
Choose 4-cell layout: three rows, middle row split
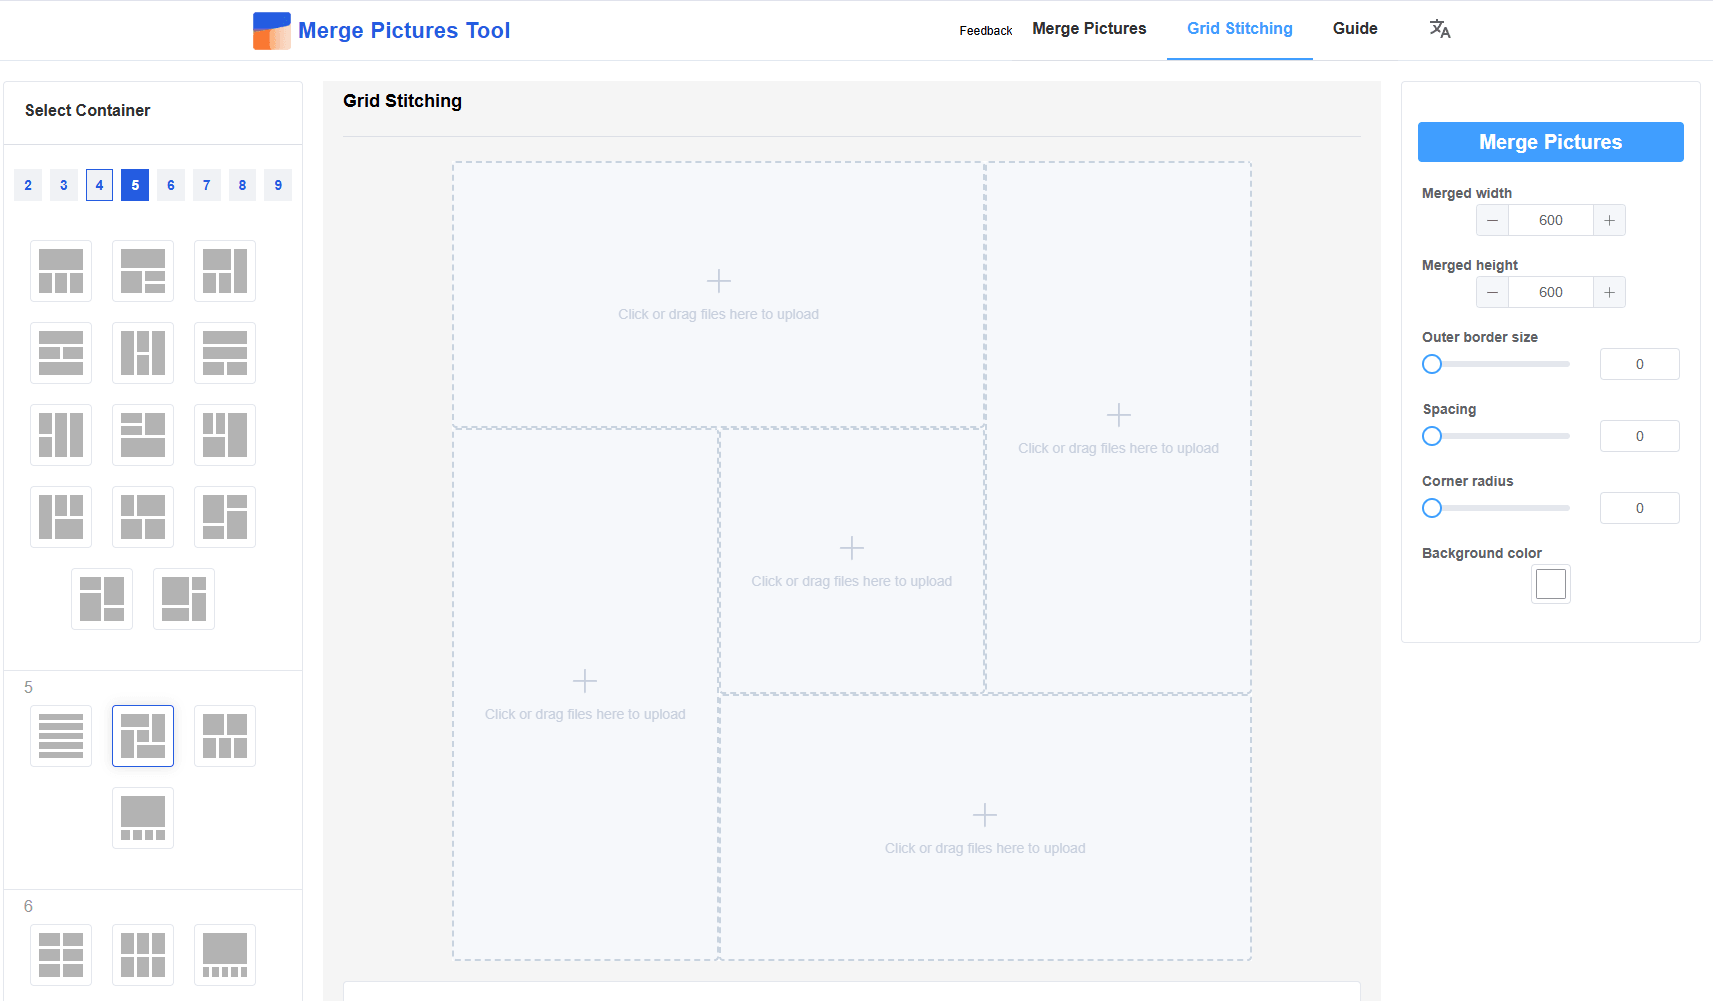(x=61, y=353)
